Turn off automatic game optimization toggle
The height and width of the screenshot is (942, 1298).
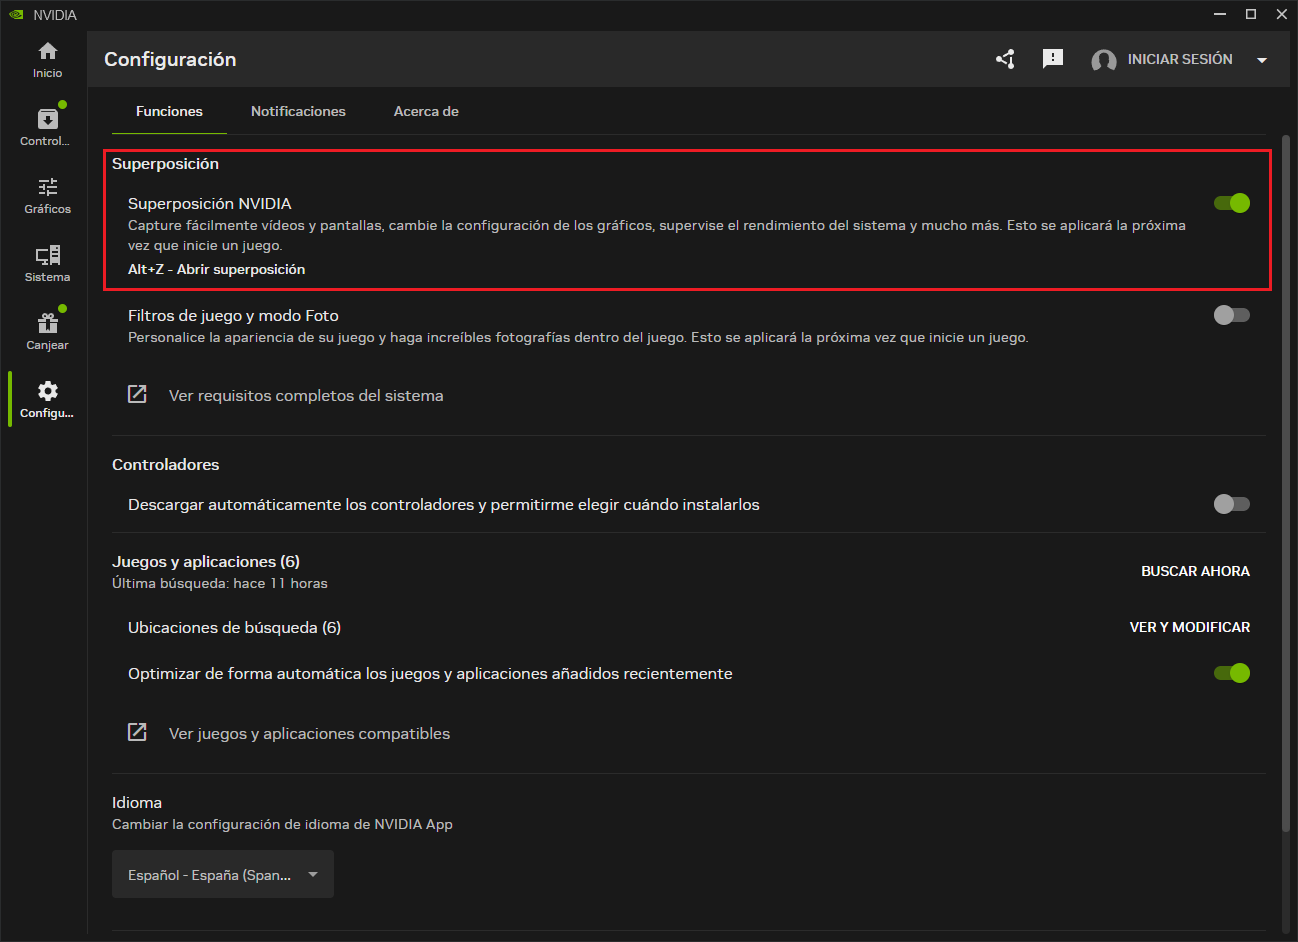click(x=1232, y=673)
